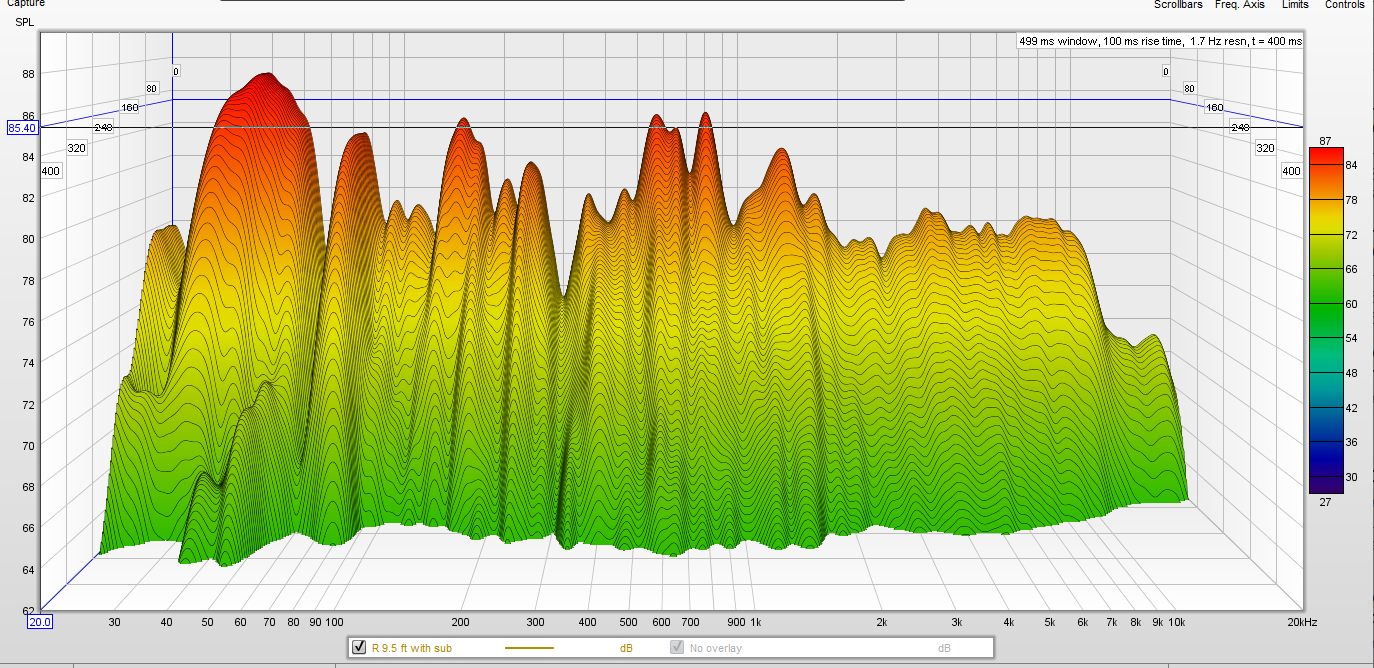The image size is (1374, 668).
Task: Click the 'R 9.5 ft with sub' trace name
Action: pos(412,648)
